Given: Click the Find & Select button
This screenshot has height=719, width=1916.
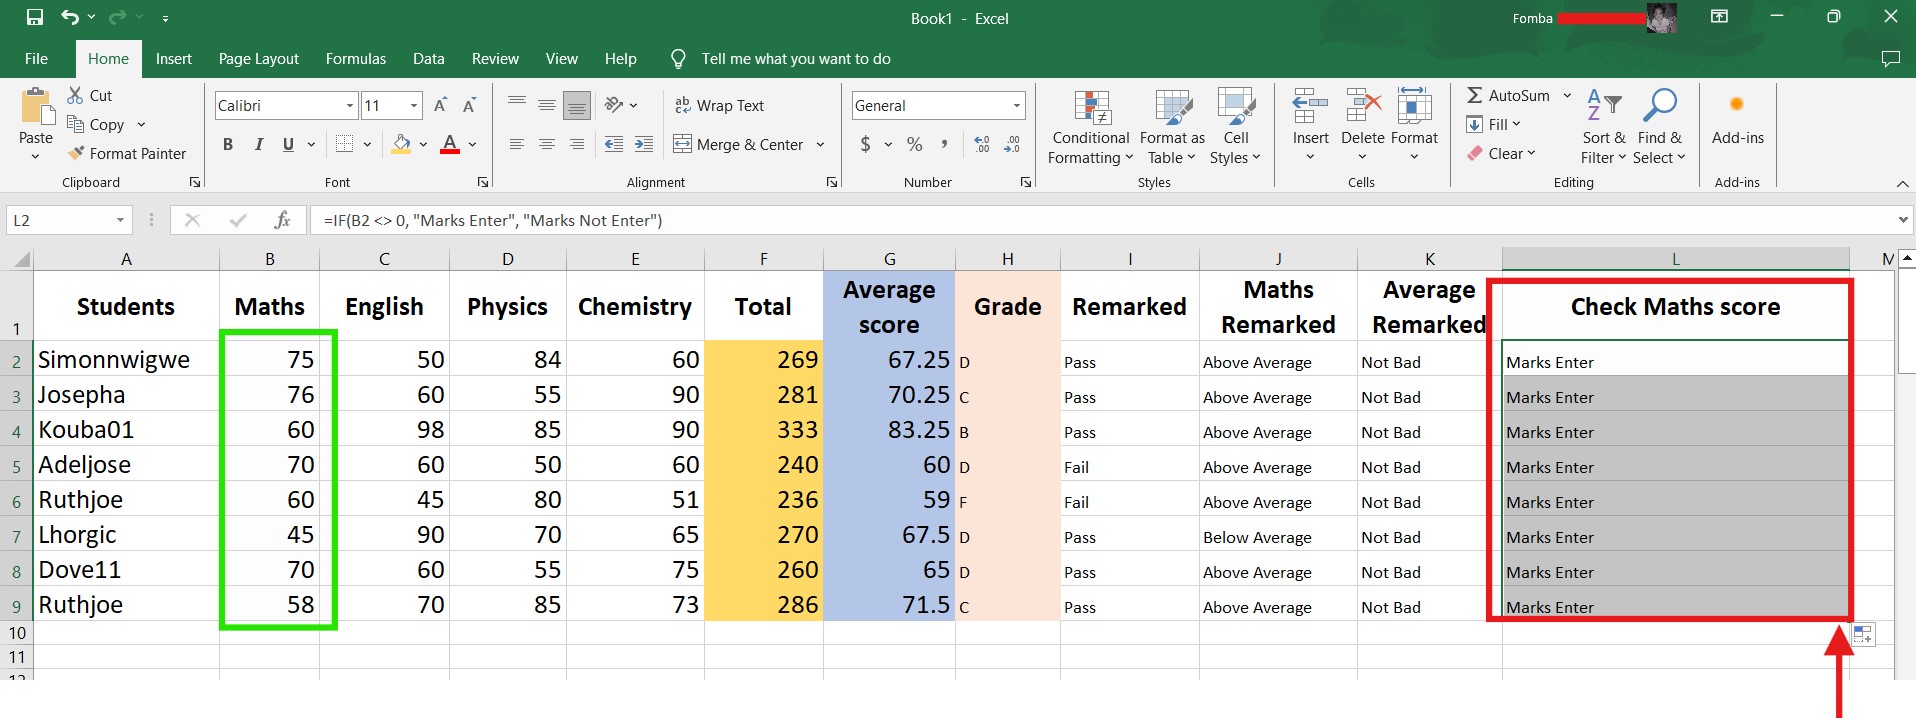Looking at the screenshot, I should 1659,128.
